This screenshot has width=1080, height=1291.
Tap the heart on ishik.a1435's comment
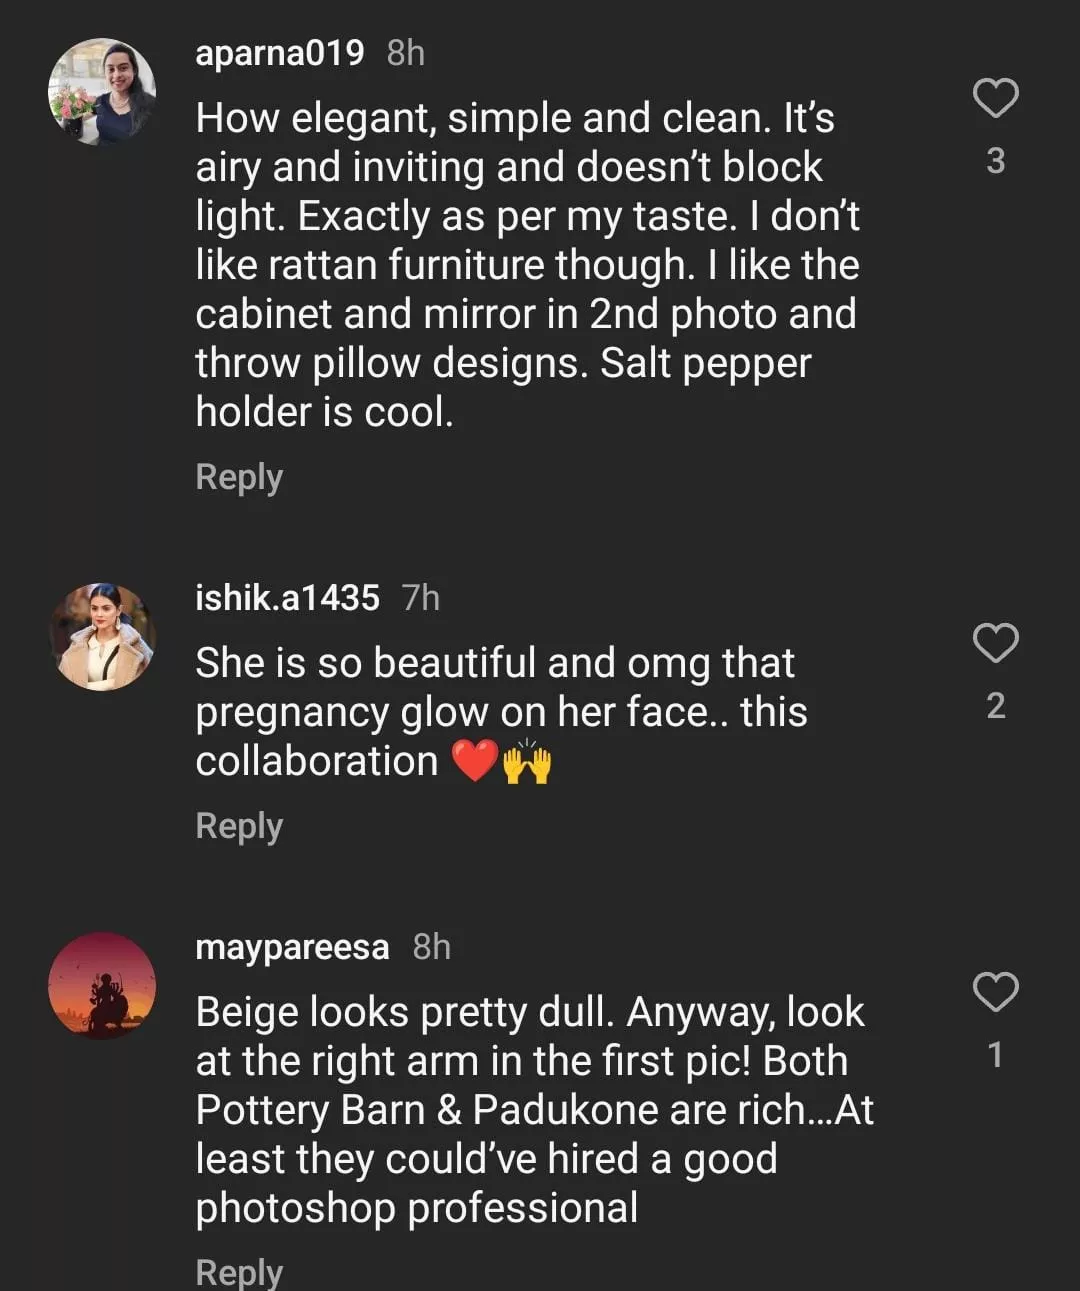[x=996, y=643]
